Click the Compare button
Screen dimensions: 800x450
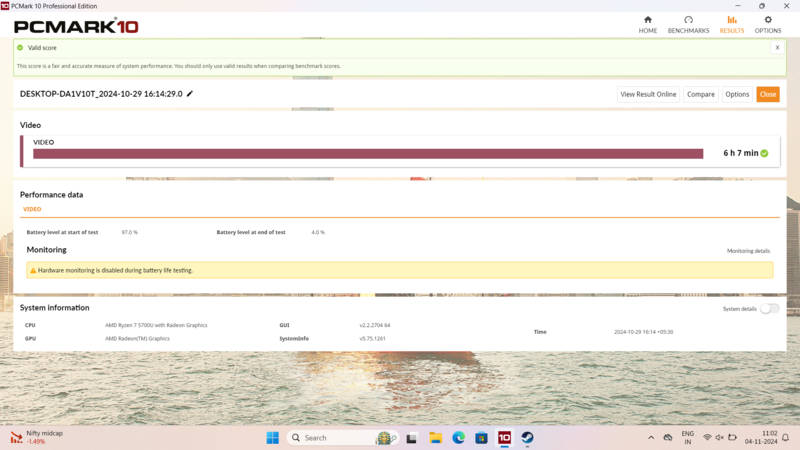click(701, 94)
